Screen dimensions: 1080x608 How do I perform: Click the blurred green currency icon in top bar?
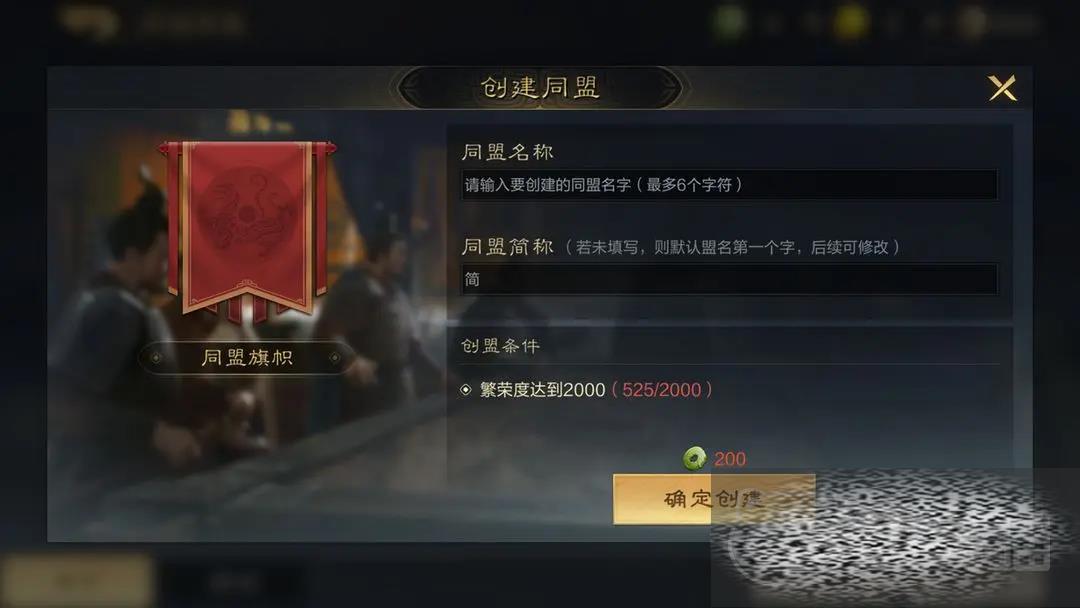729,22
